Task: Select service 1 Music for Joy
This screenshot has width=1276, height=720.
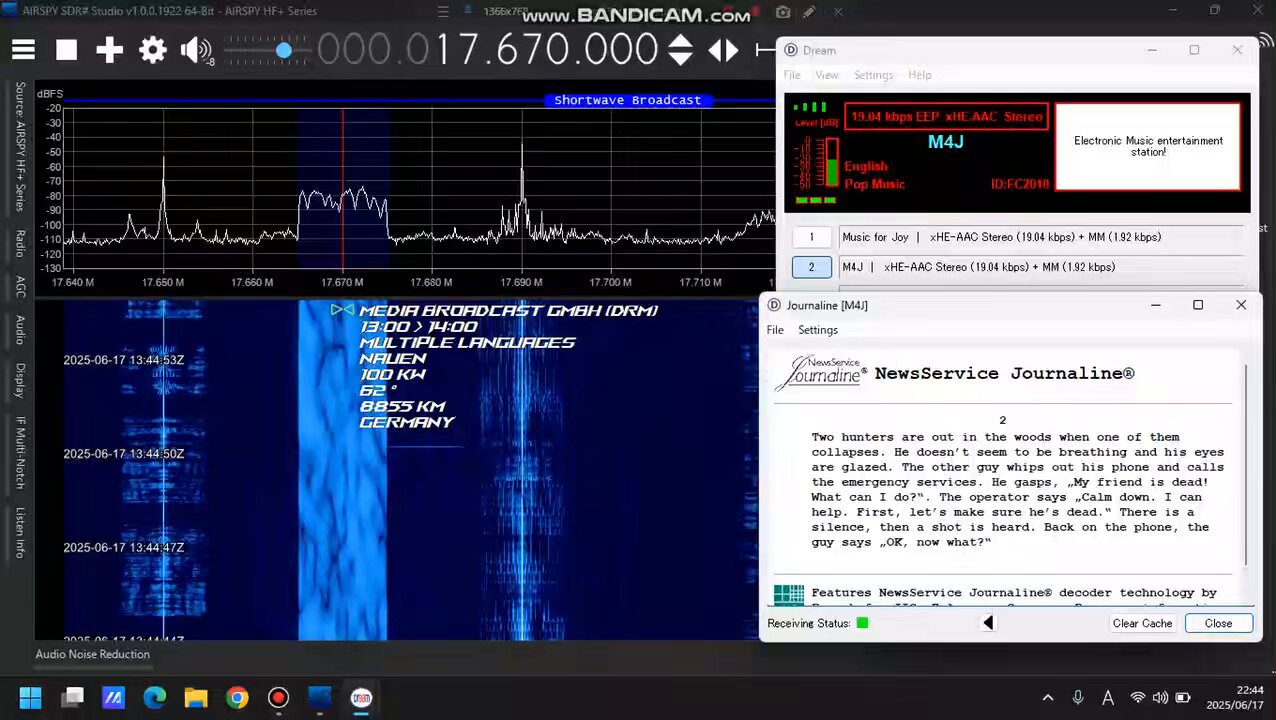Action: coord(811,237)
